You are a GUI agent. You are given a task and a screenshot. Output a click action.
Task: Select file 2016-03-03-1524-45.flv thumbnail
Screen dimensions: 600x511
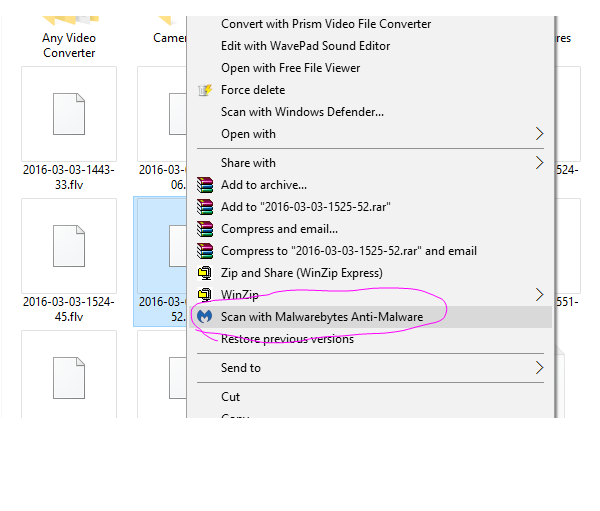pos(68,245)
